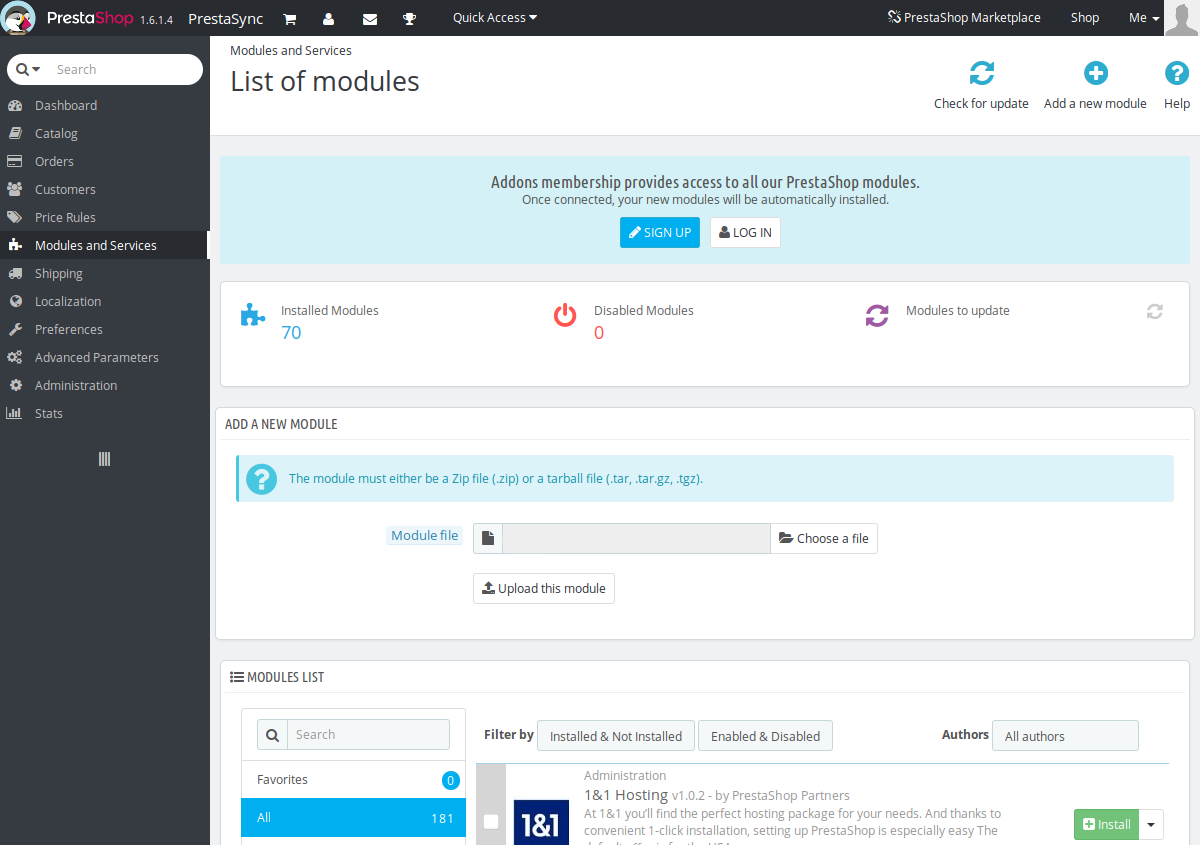Click the magnifier icon in modules list search
This screenshot has height=845, width=1200.
(272, 735)
